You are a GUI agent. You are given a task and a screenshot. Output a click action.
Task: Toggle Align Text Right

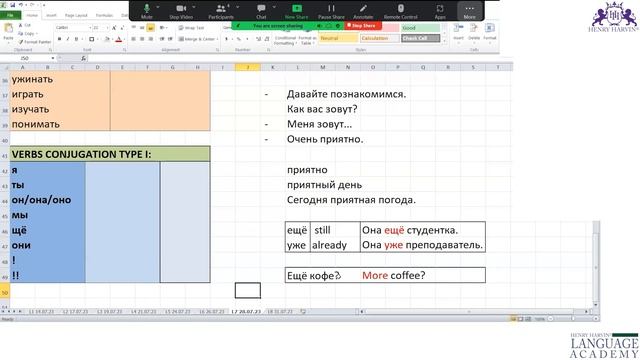pyautogui.click(x=151, y=39)
